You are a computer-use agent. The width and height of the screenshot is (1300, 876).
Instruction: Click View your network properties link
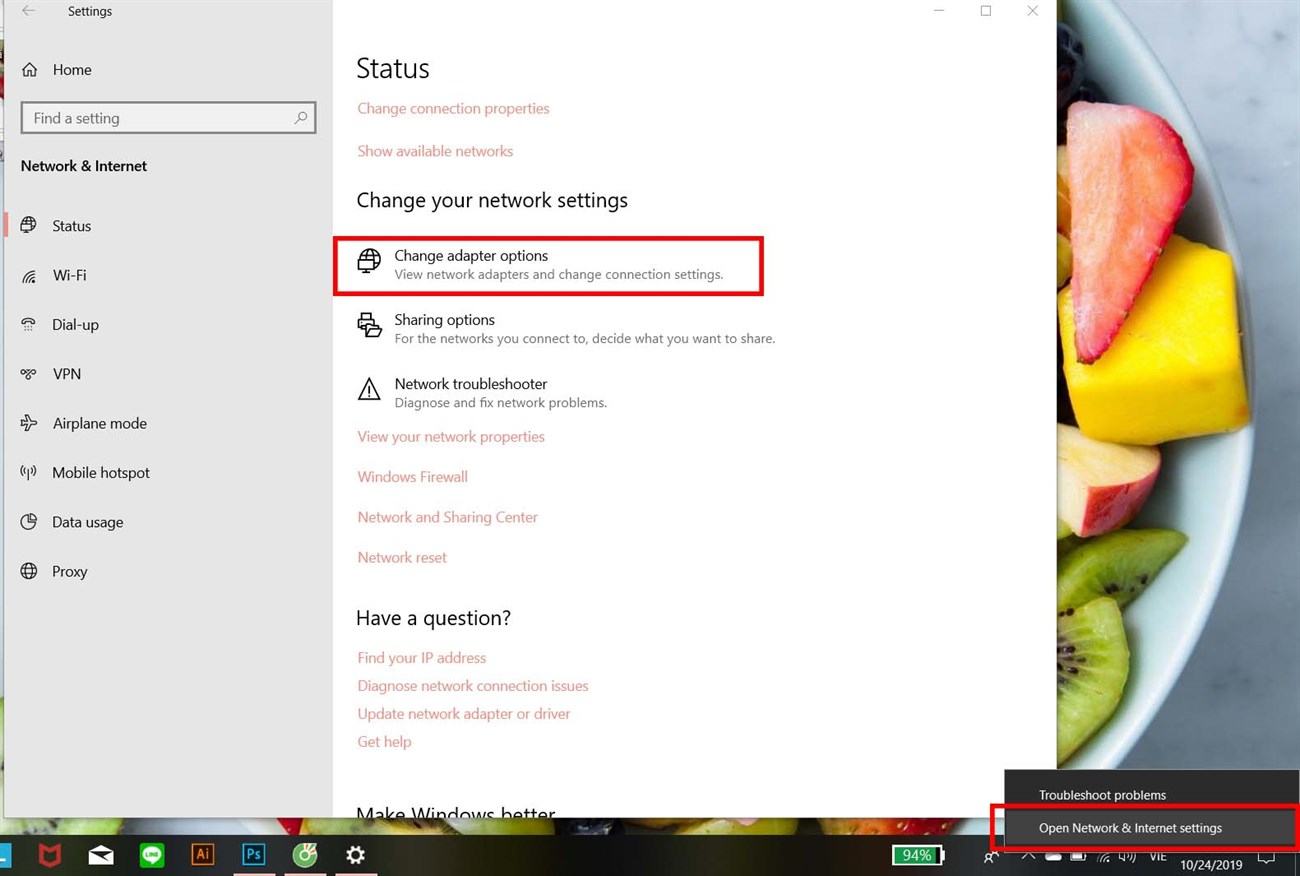[451, 437]
